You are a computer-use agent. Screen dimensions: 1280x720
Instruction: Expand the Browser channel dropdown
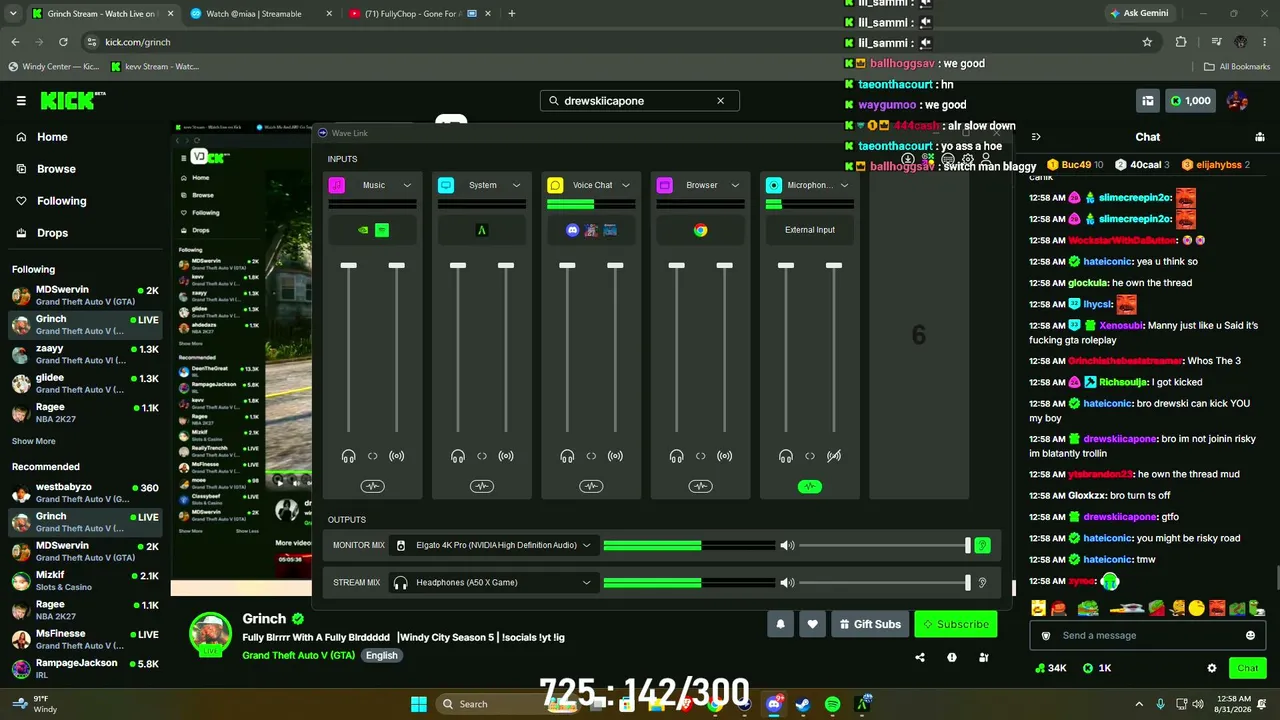click(735, 185)
